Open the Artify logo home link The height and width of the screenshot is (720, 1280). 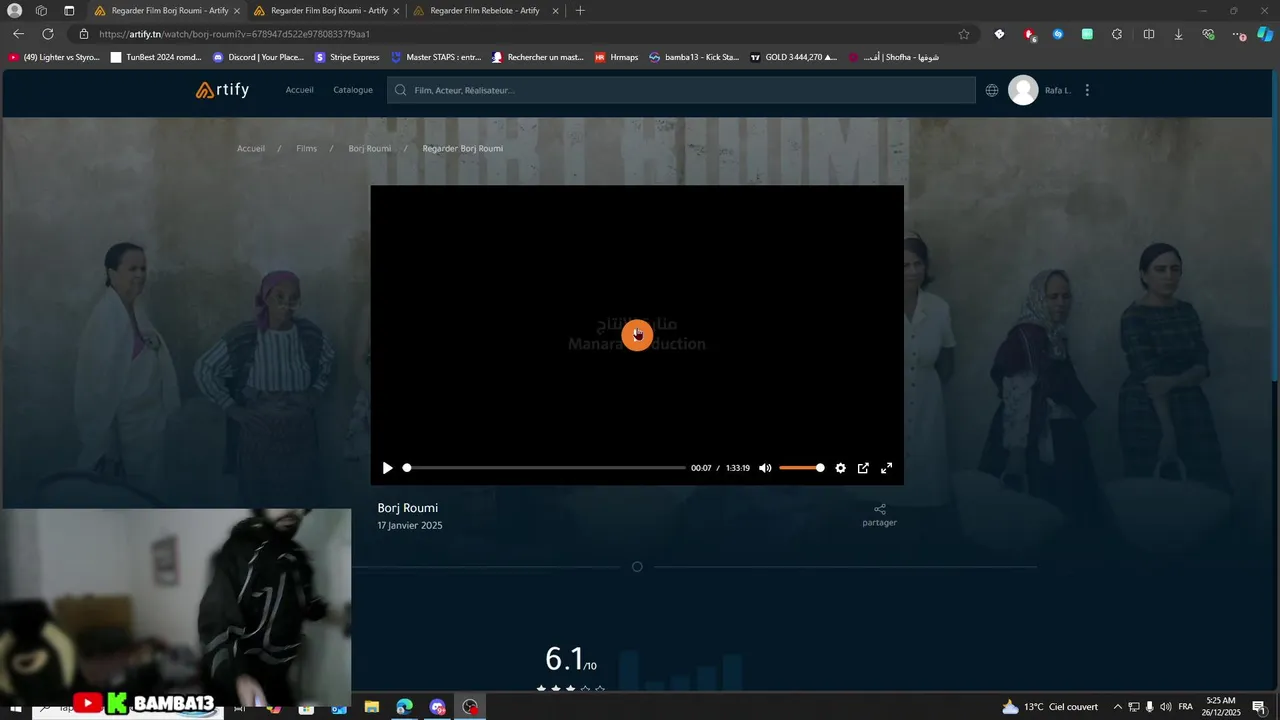(x=222, y=90)
